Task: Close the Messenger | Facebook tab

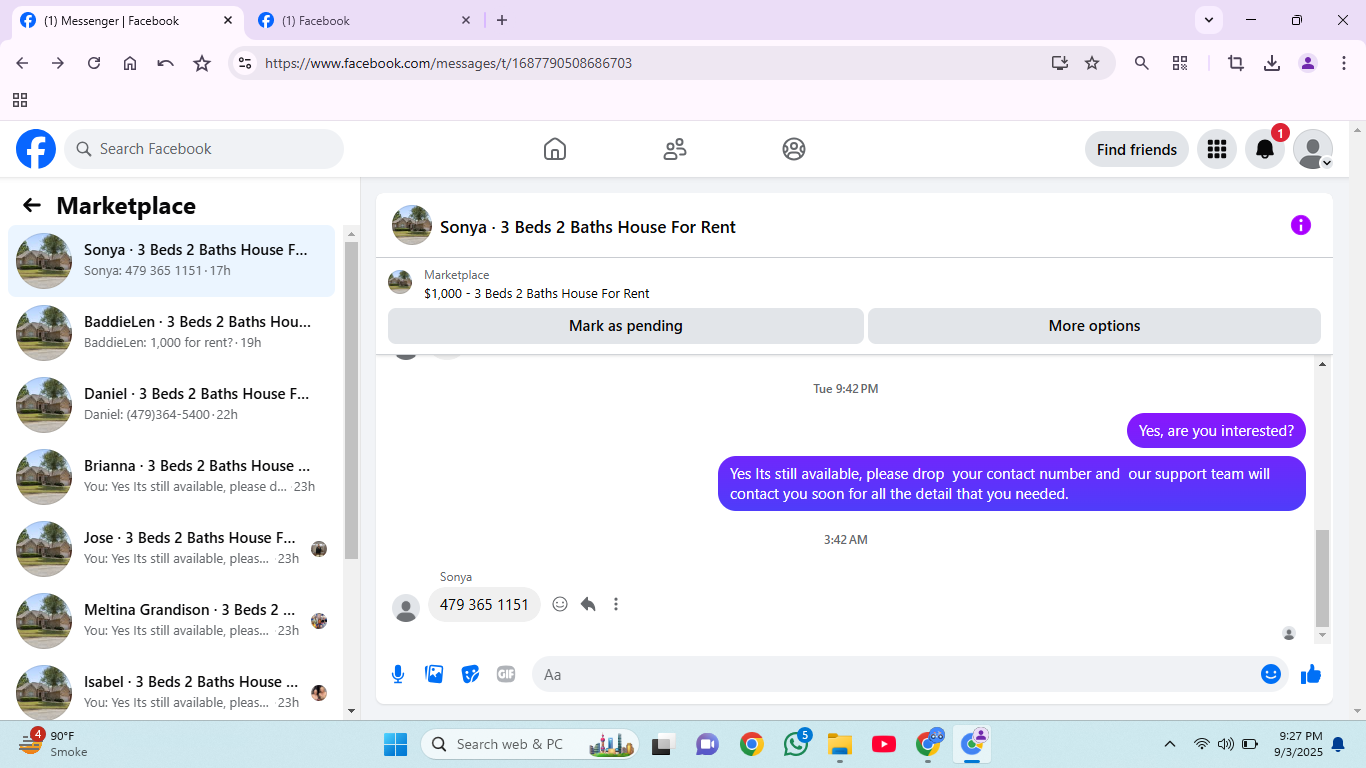Action: pyautogui.click(x=228, y=20)
